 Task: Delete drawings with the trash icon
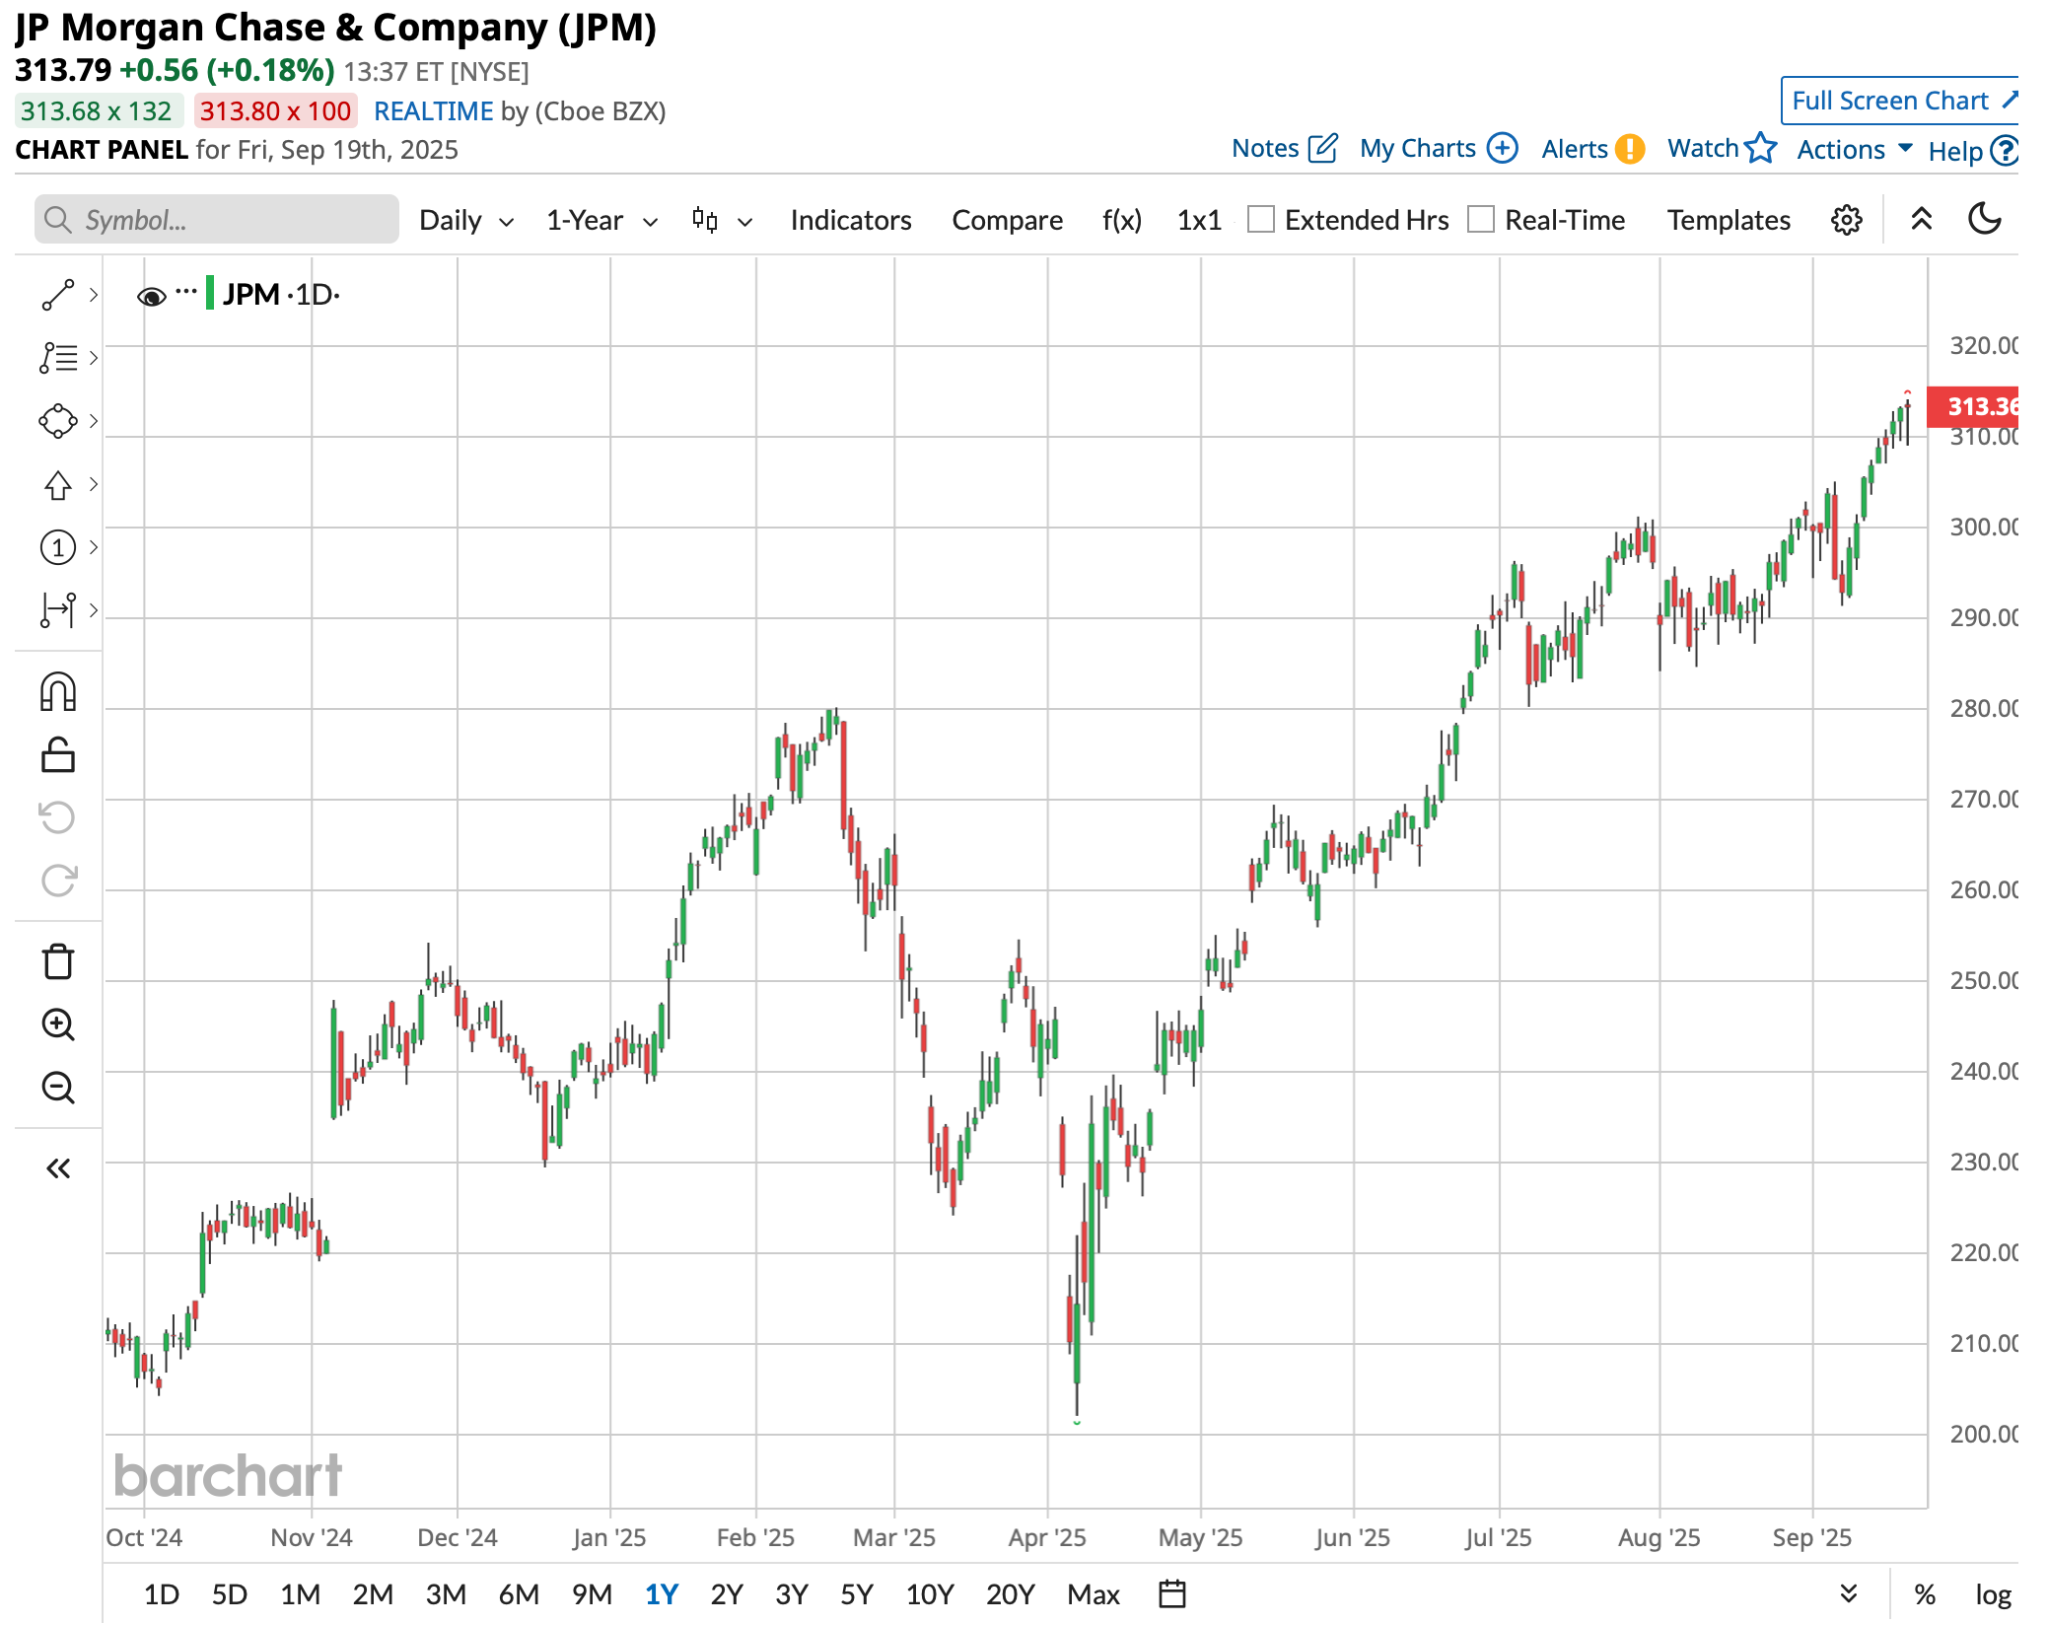[x=57, y=962]
